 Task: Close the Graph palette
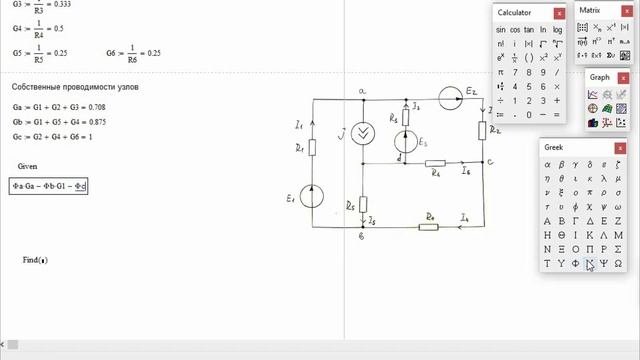tap(623, 78)
